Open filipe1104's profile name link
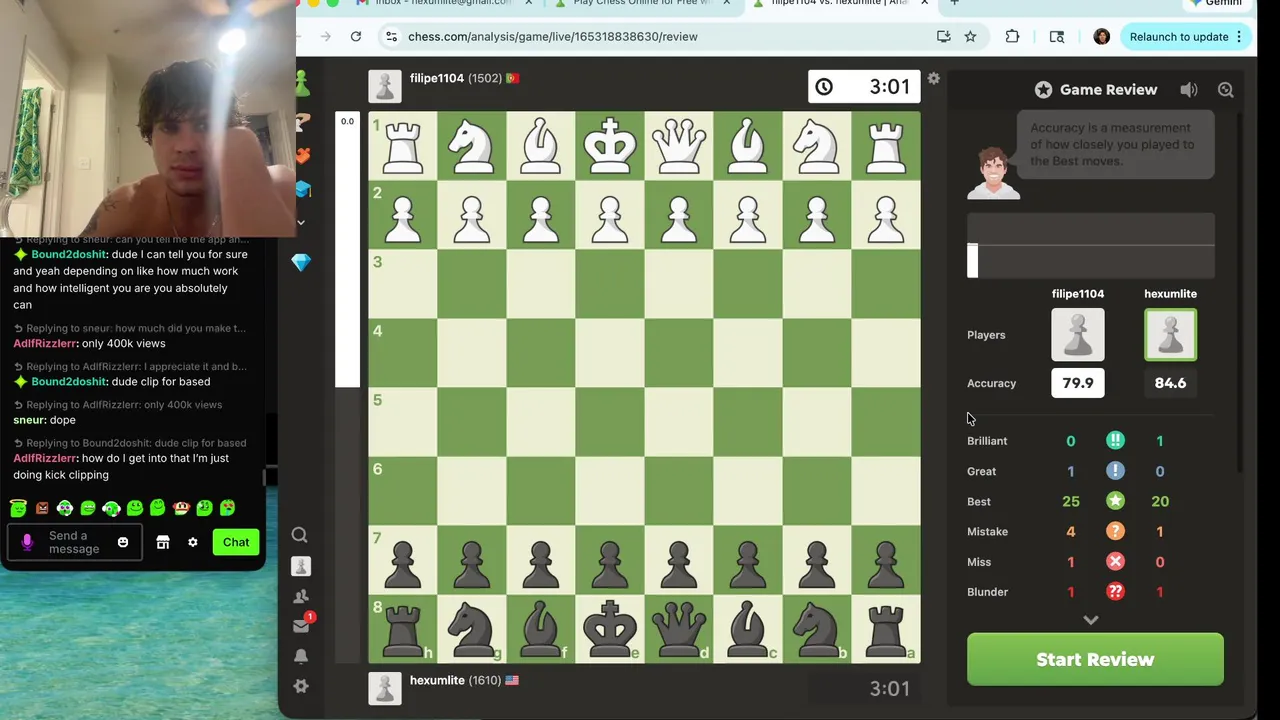 coord(437,78)
